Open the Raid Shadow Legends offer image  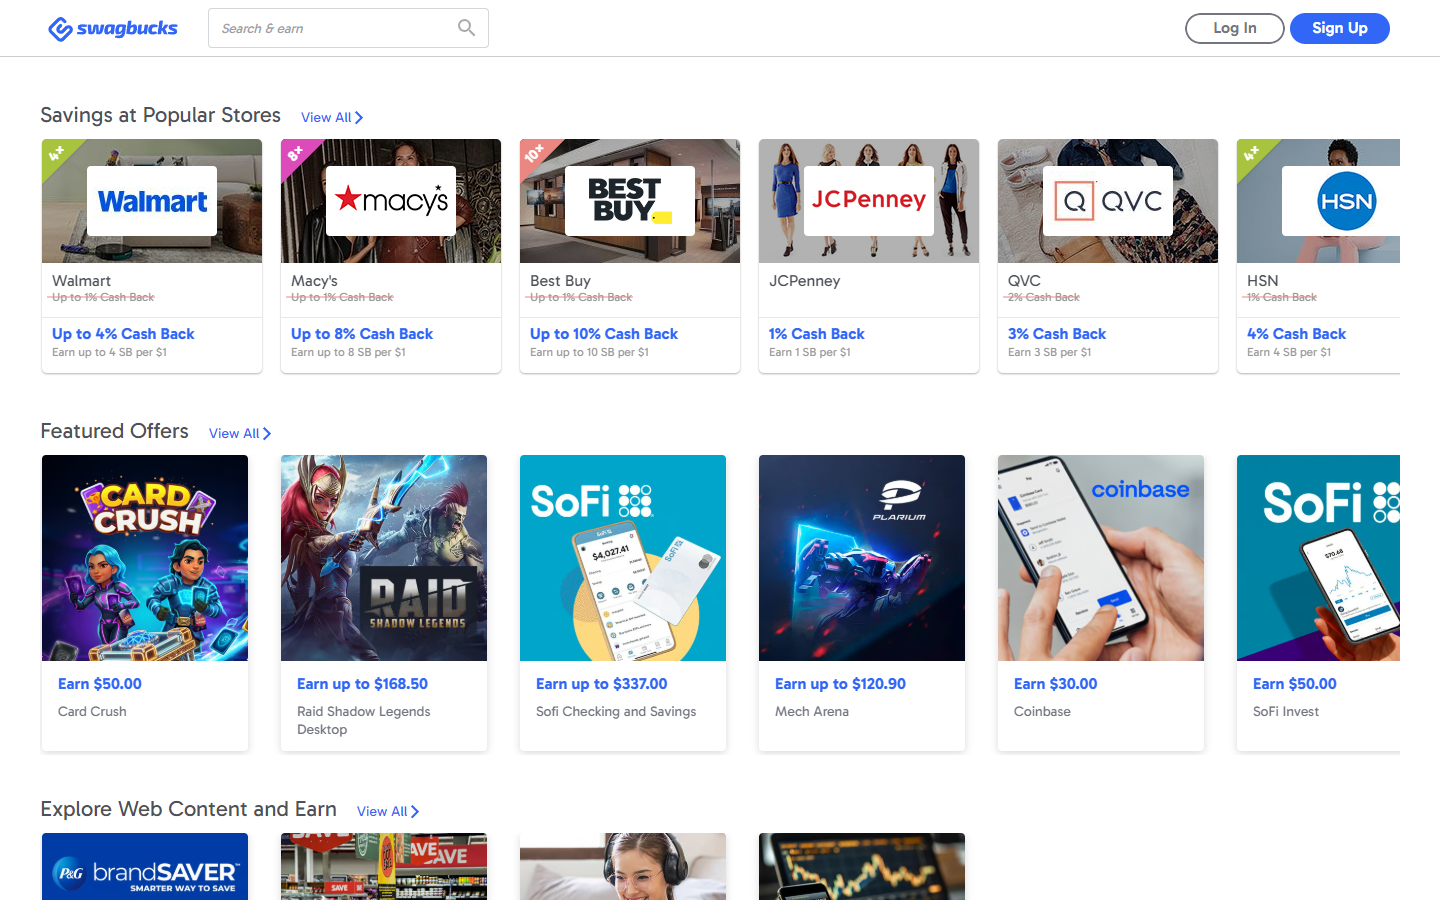coord(384,558)
